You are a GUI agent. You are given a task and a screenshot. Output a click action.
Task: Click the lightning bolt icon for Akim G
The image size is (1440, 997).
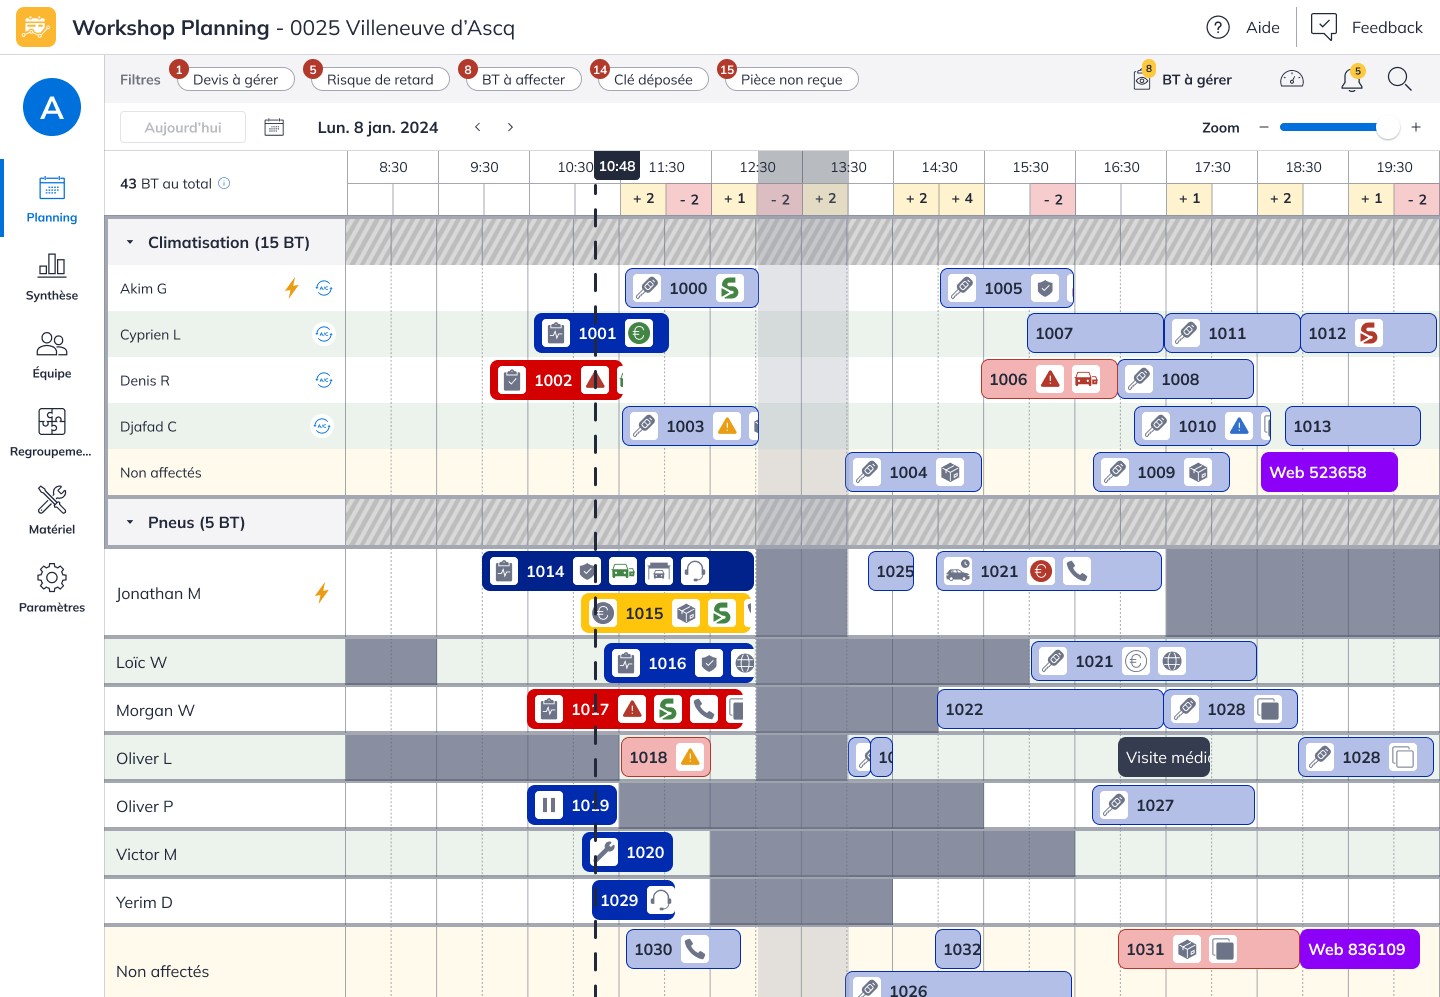point(292,288)
